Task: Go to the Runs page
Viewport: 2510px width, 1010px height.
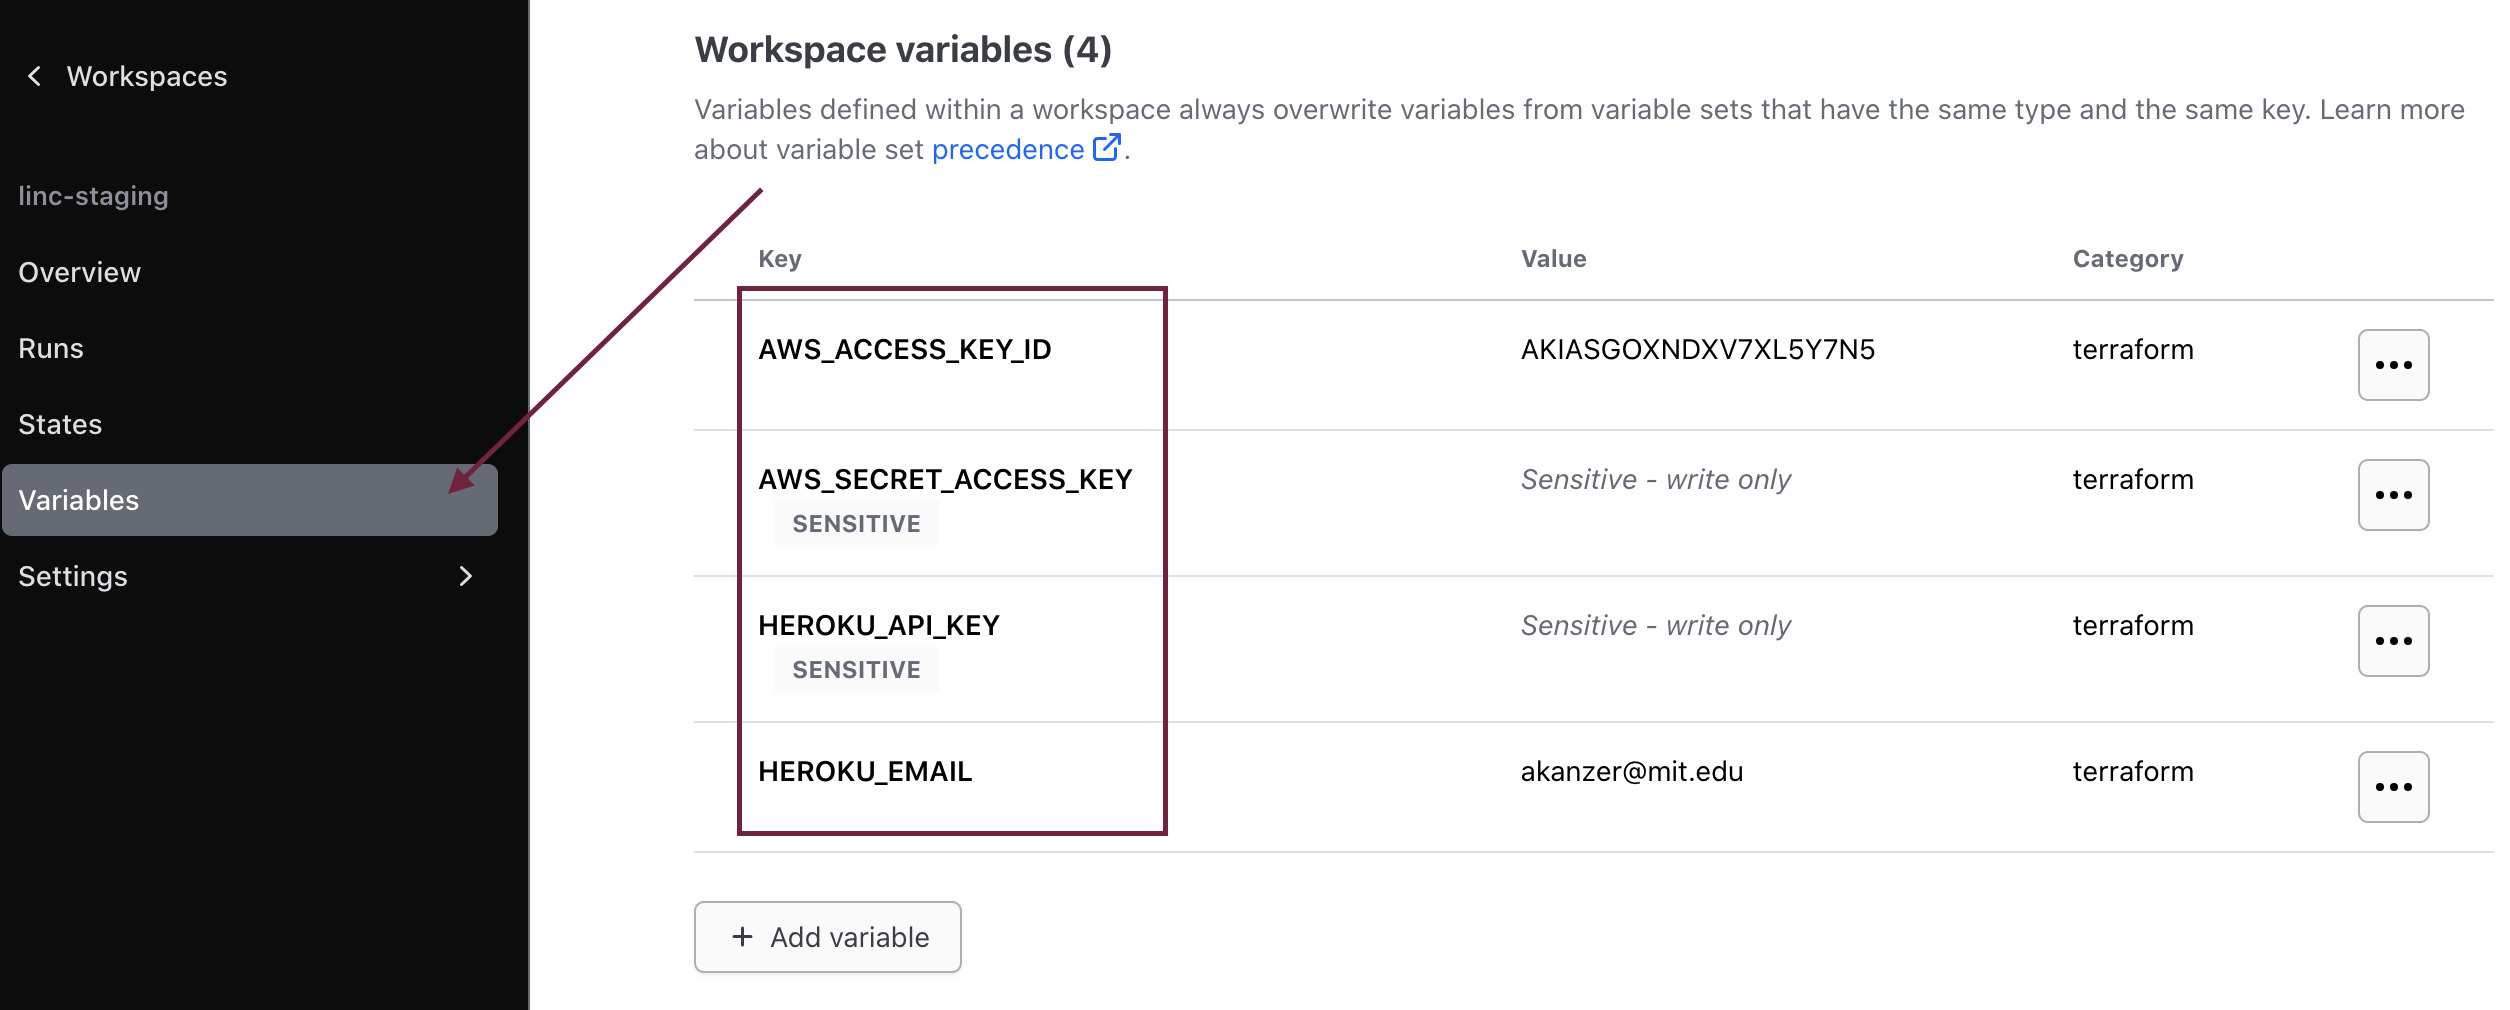Action: (x=51, y=348)
